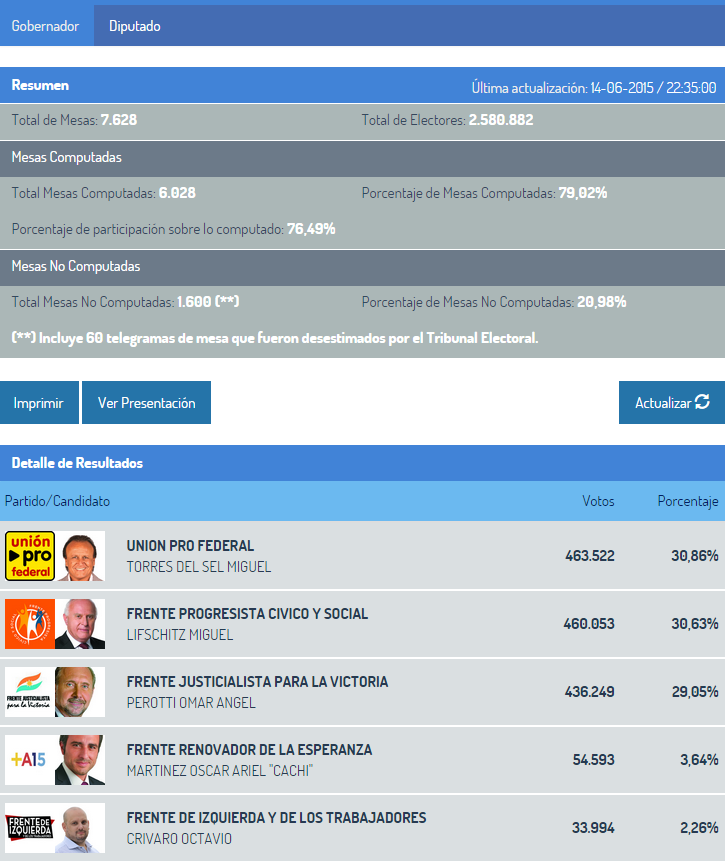725x861 pixels.
Task: Click Porcentaje de Mesas Computadas 79,02%
Action: (583, 193)
